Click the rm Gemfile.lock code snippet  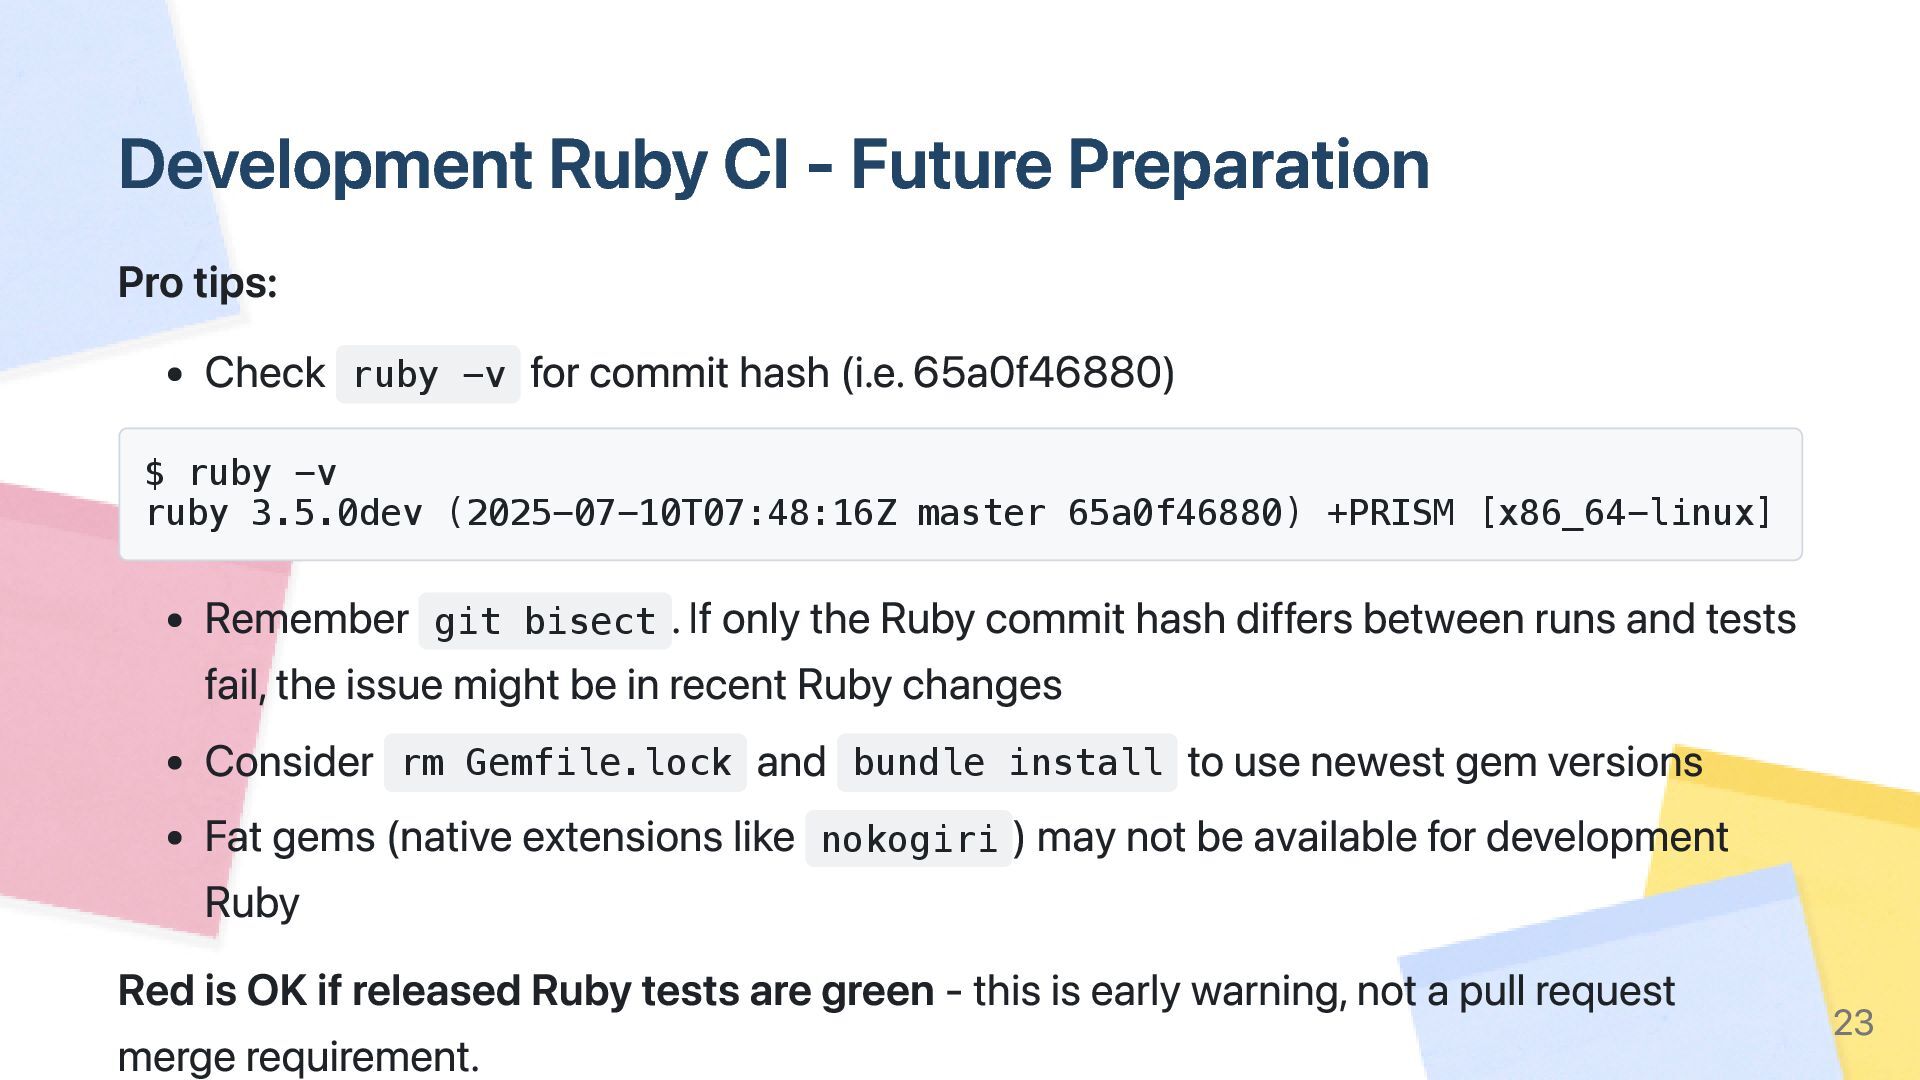pos(565,763)
